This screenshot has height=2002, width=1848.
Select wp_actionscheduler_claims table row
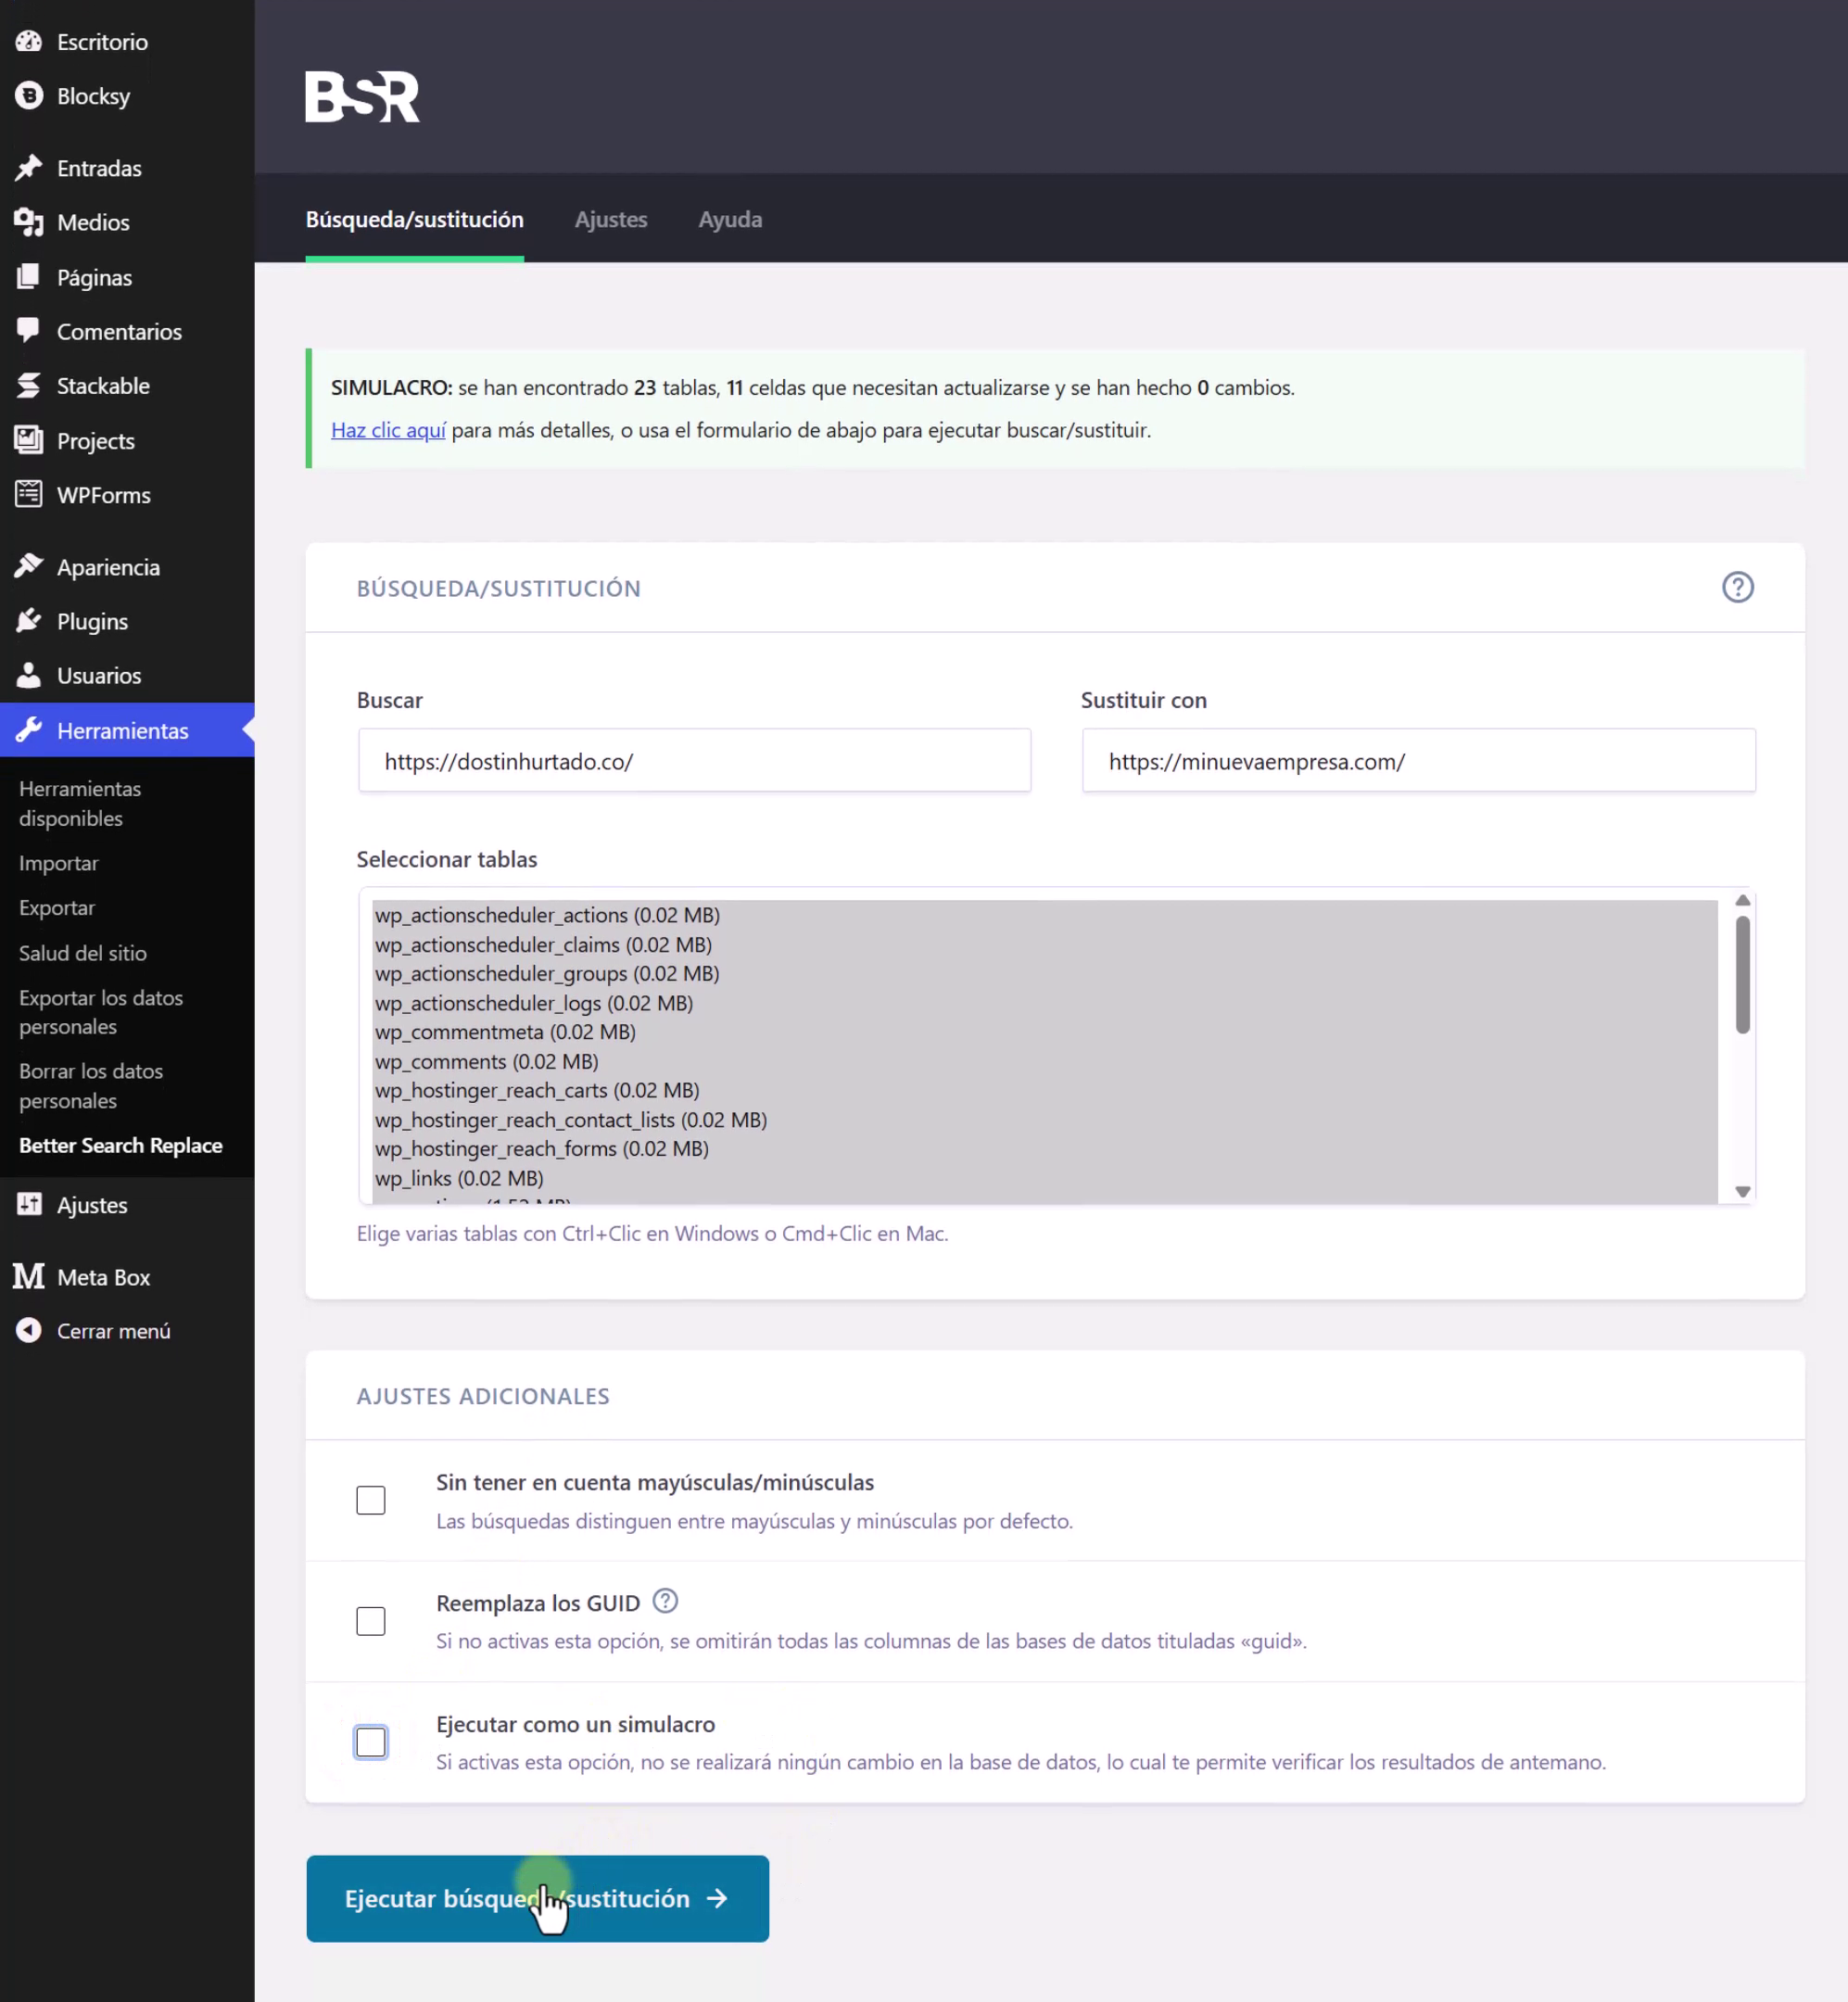click(x=1045, y=944)
